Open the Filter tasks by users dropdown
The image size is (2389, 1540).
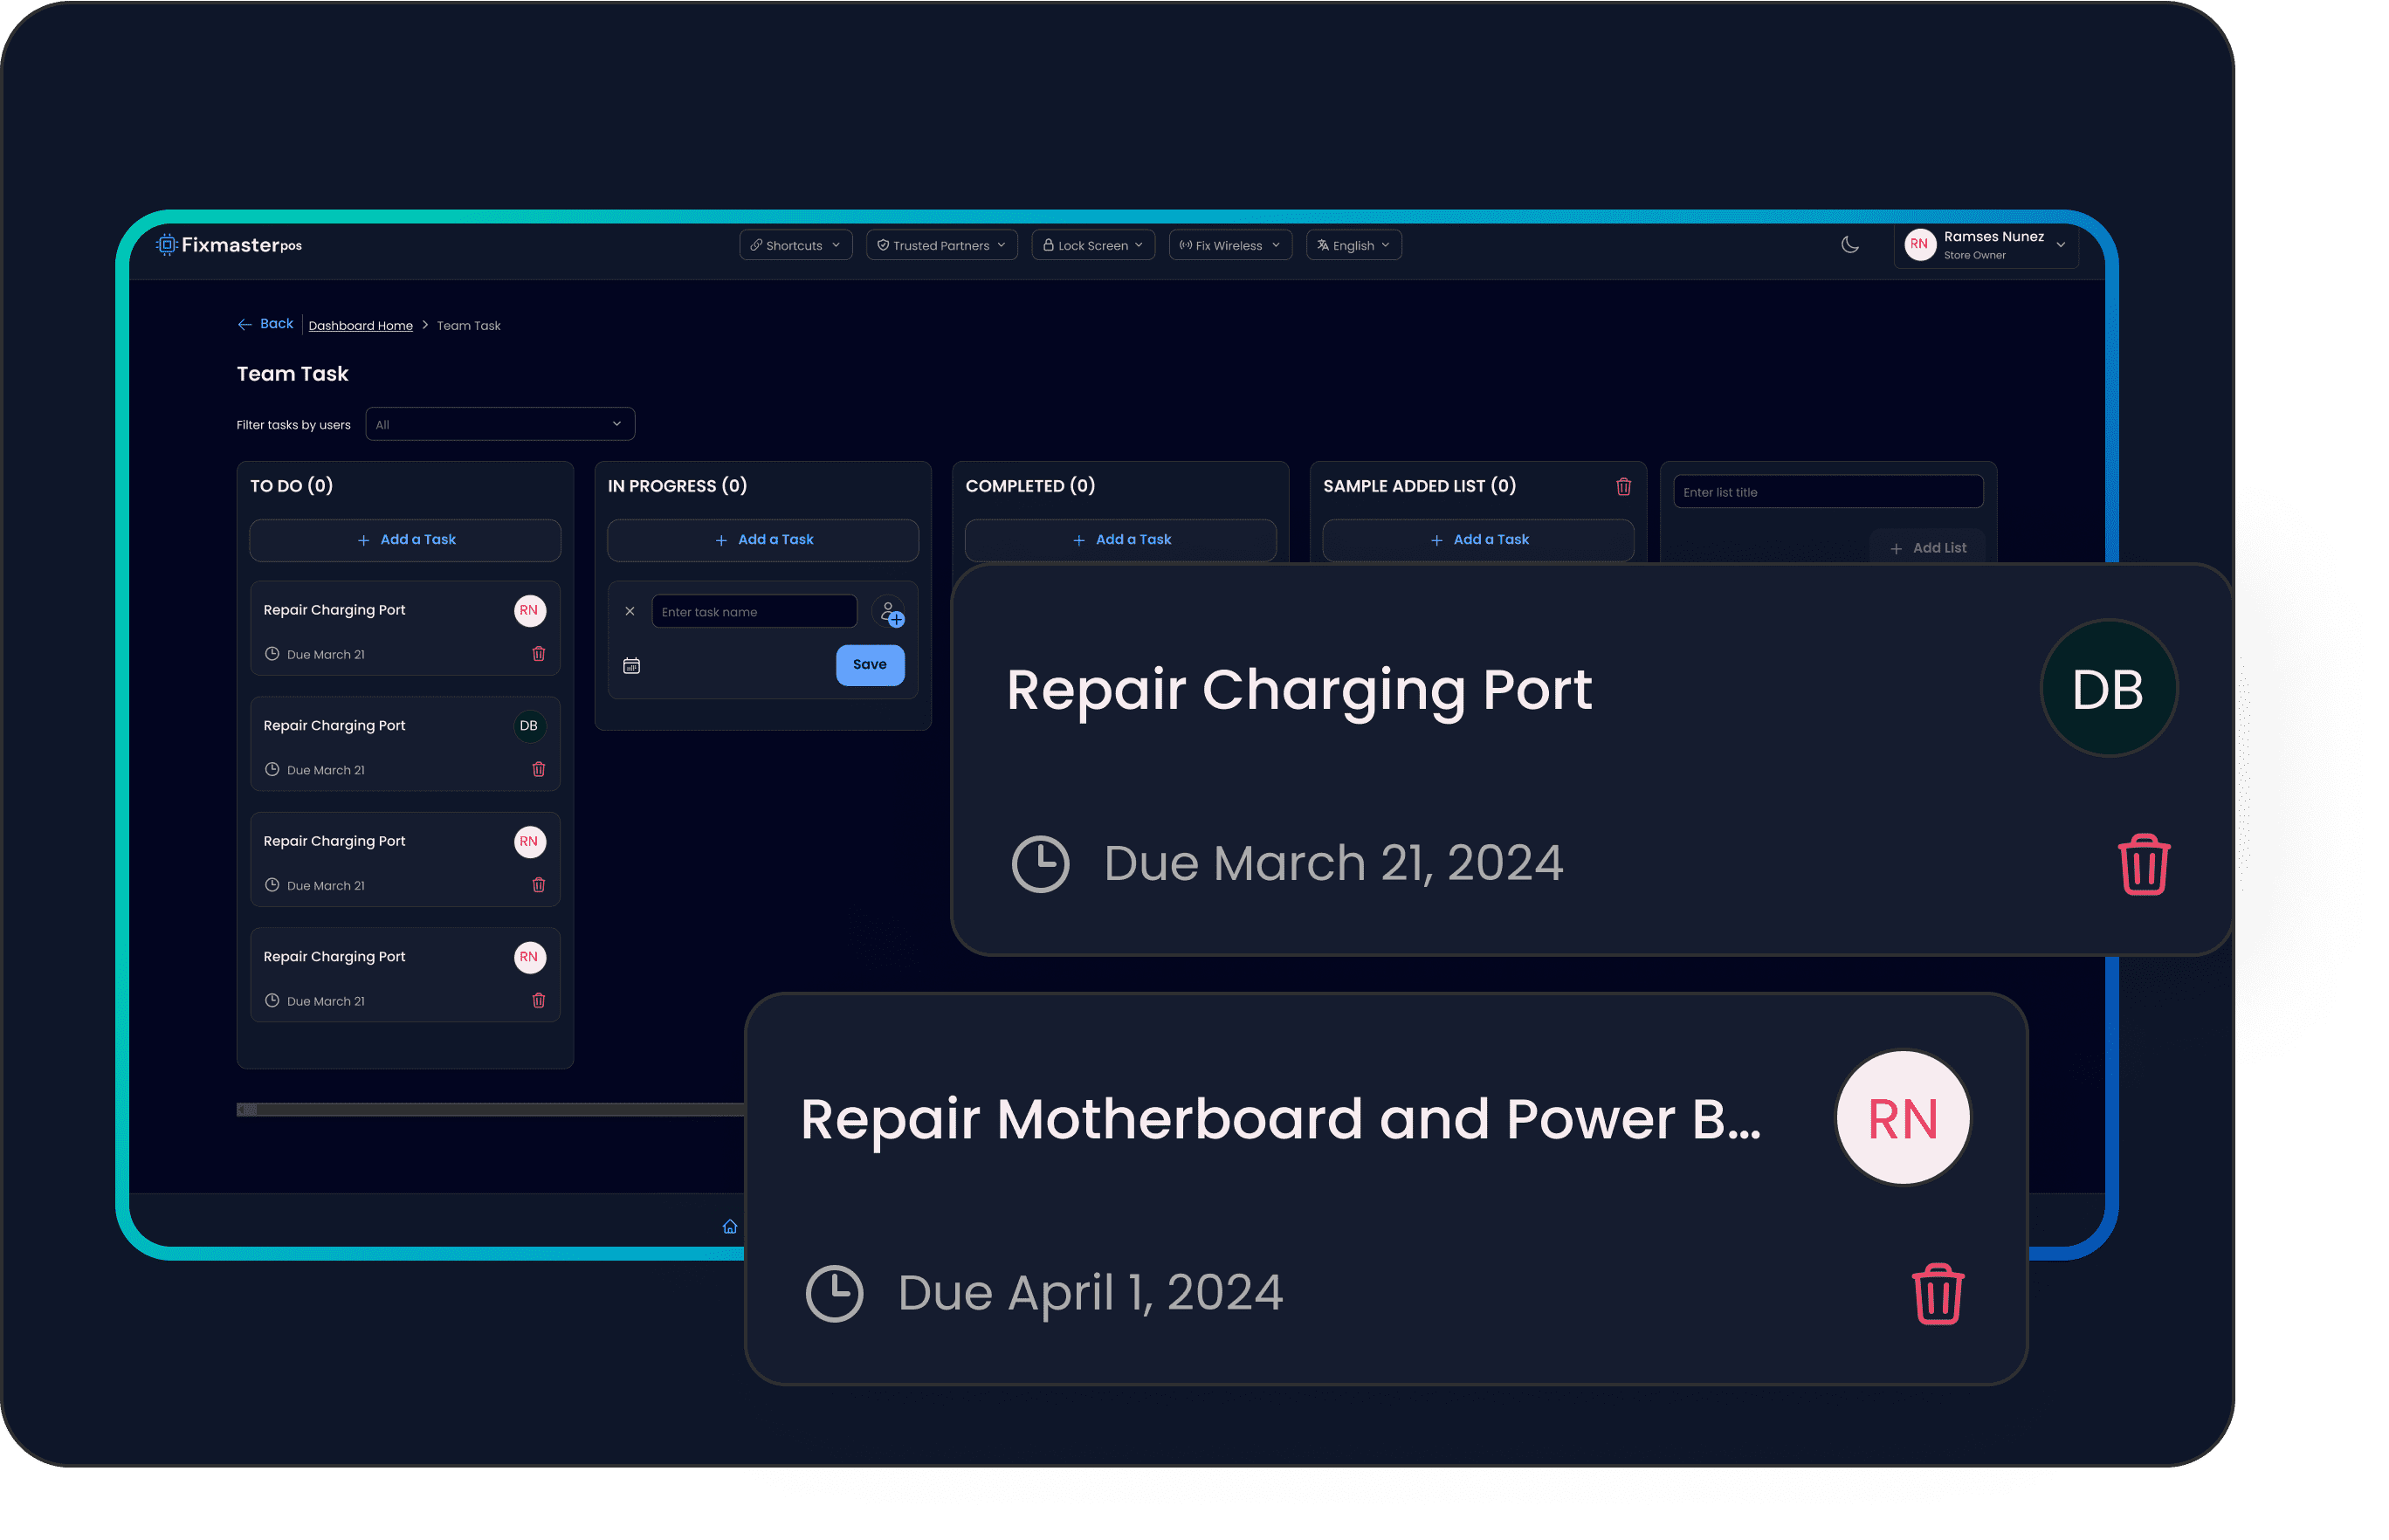[499, 424]
